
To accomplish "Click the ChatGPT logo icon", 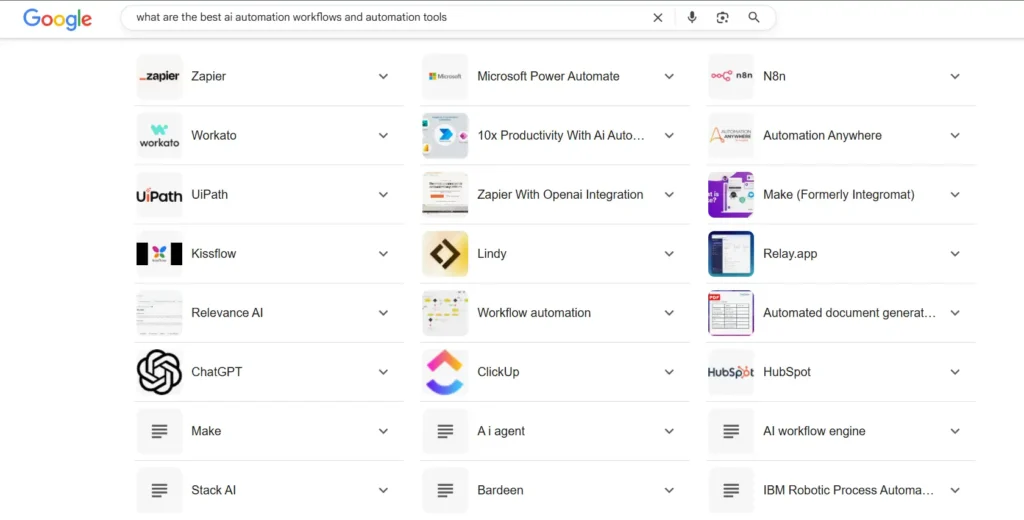I will click(159, 372).
